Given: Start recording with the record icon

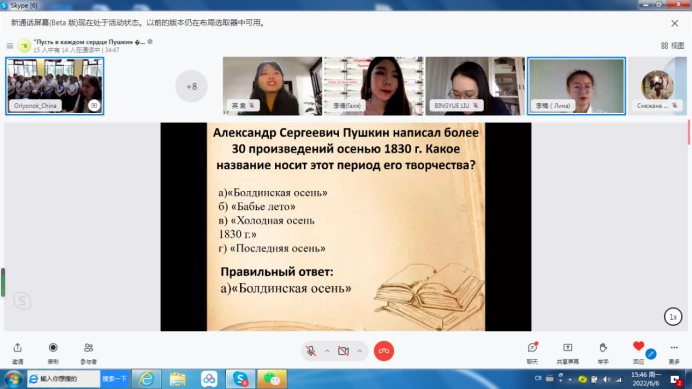Looking at the screenshot, I should (x=53, y=348).
